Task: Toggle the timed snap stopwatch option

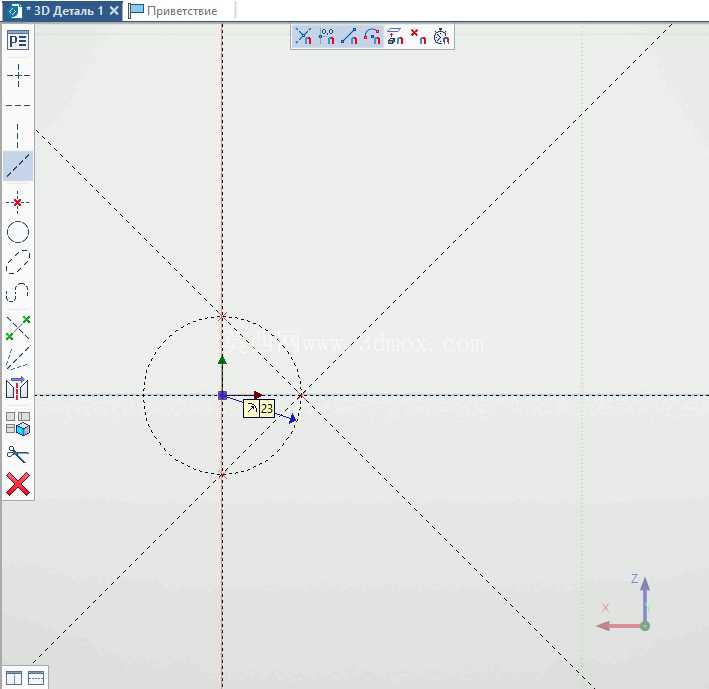Action: coord(441,37)
